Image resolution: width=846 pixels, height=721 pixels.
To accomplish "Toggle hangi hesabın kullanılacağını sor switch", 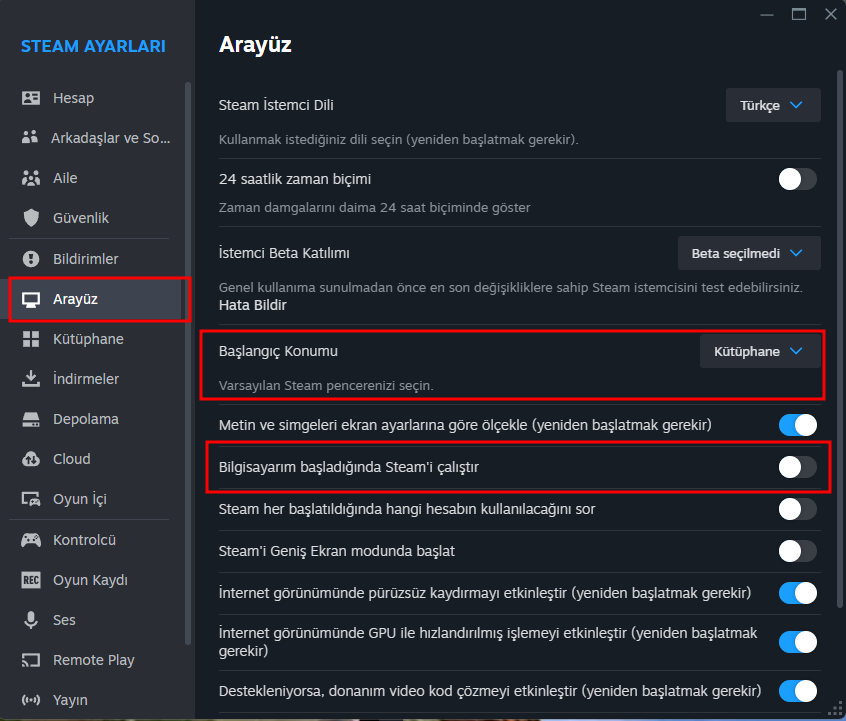I will click(797, 509).
